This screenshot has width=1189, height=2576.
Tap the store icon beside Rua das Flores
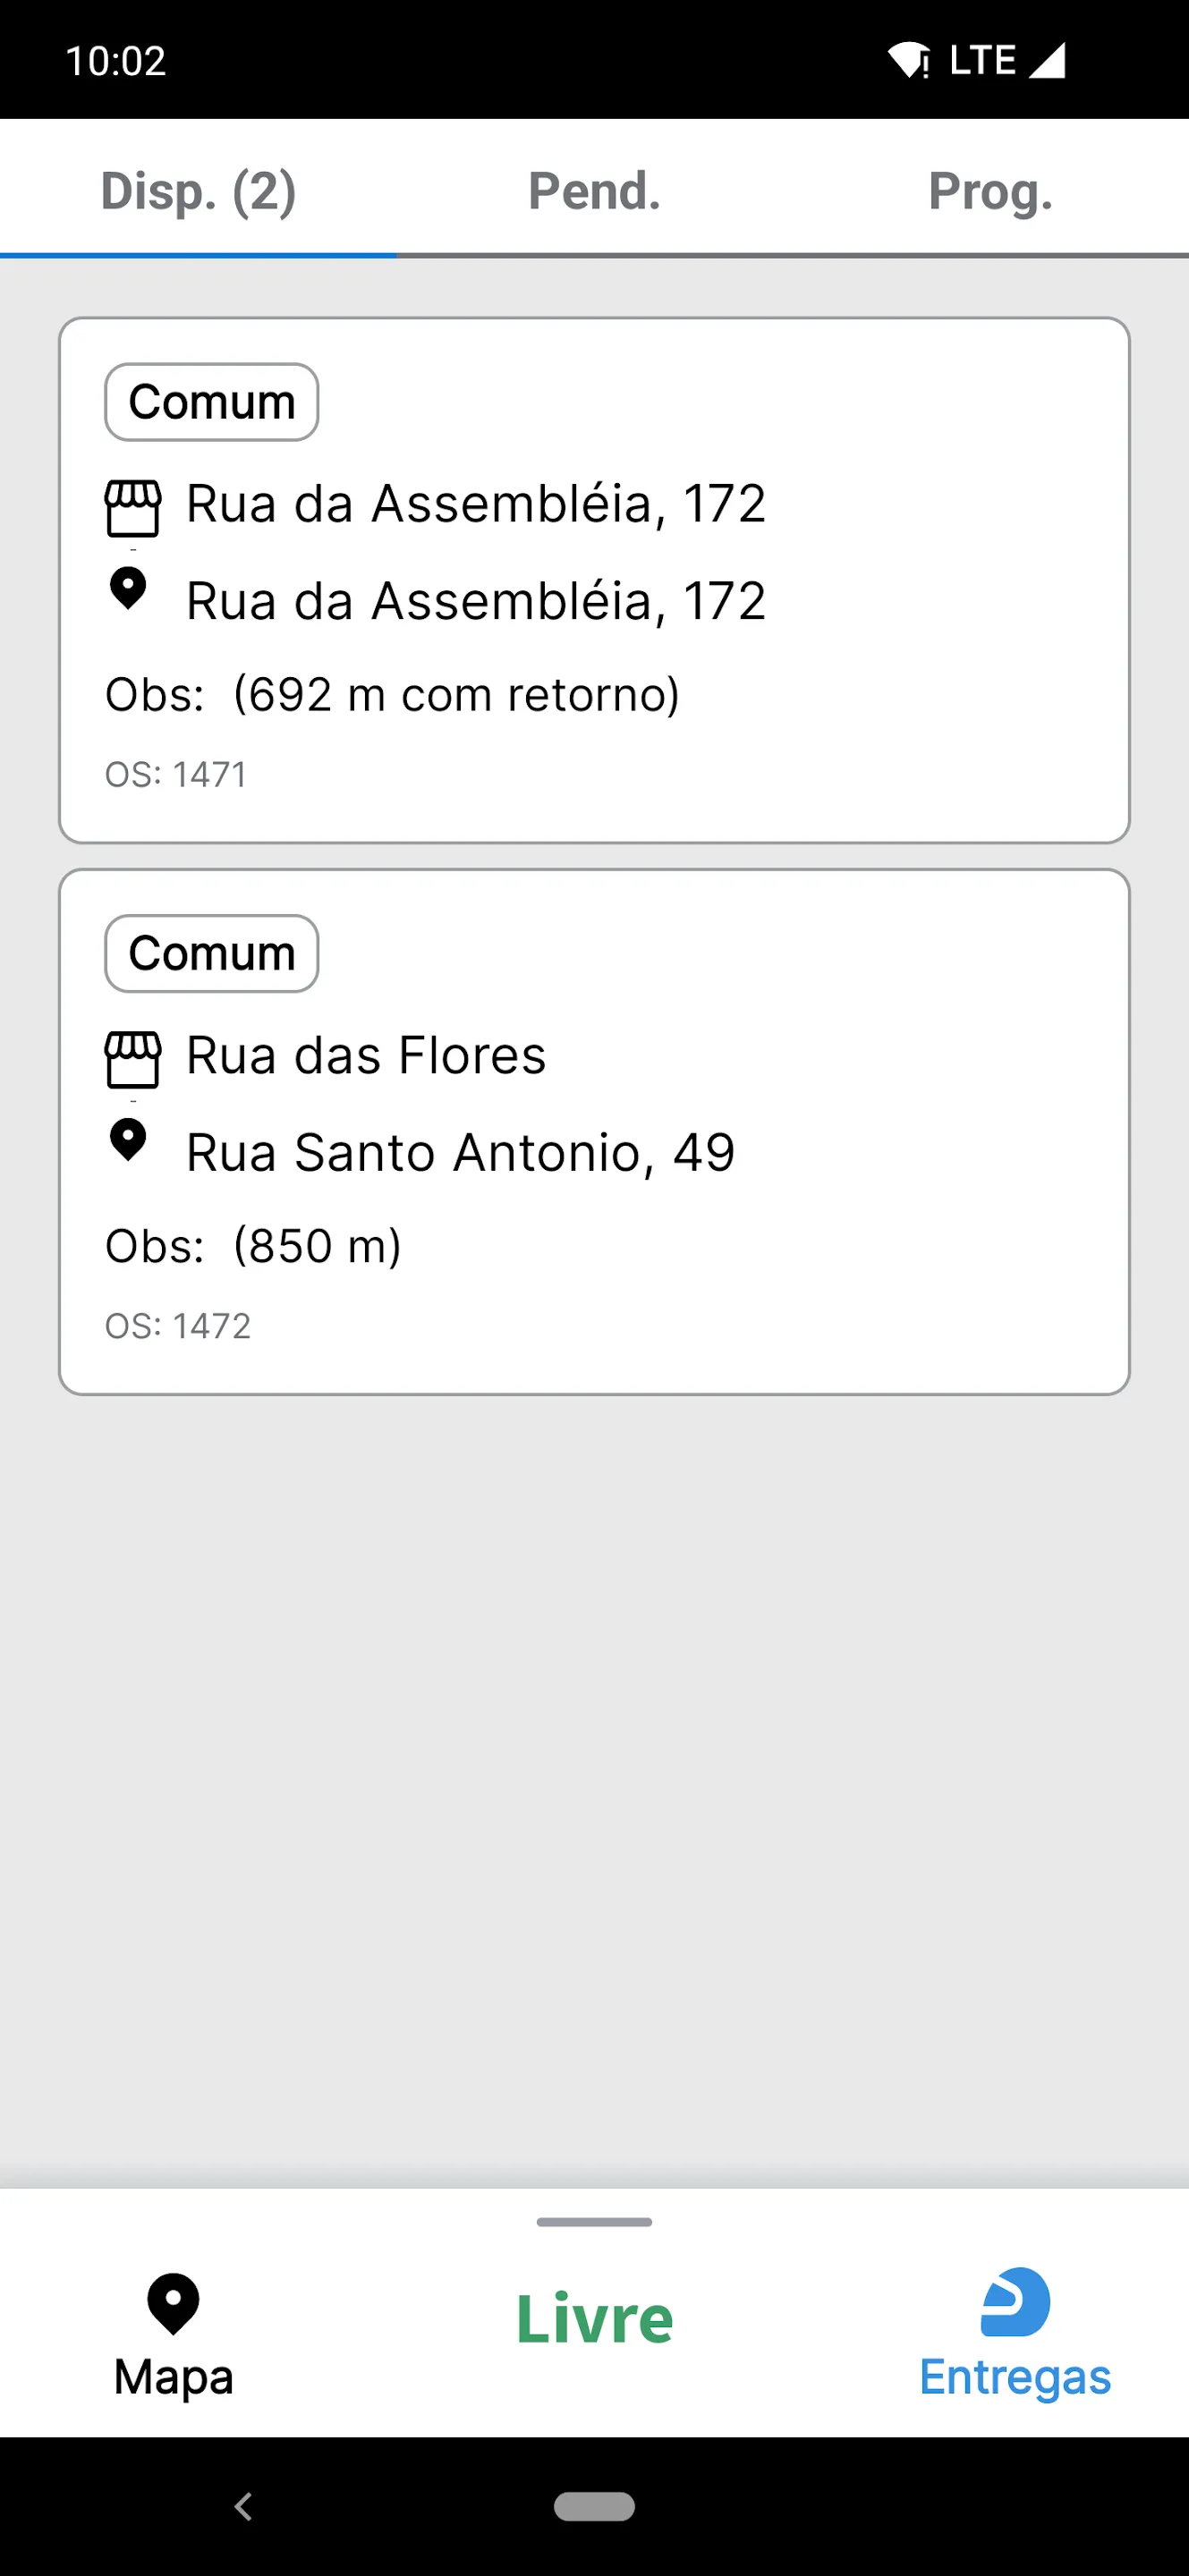(x=132, y=1059)
